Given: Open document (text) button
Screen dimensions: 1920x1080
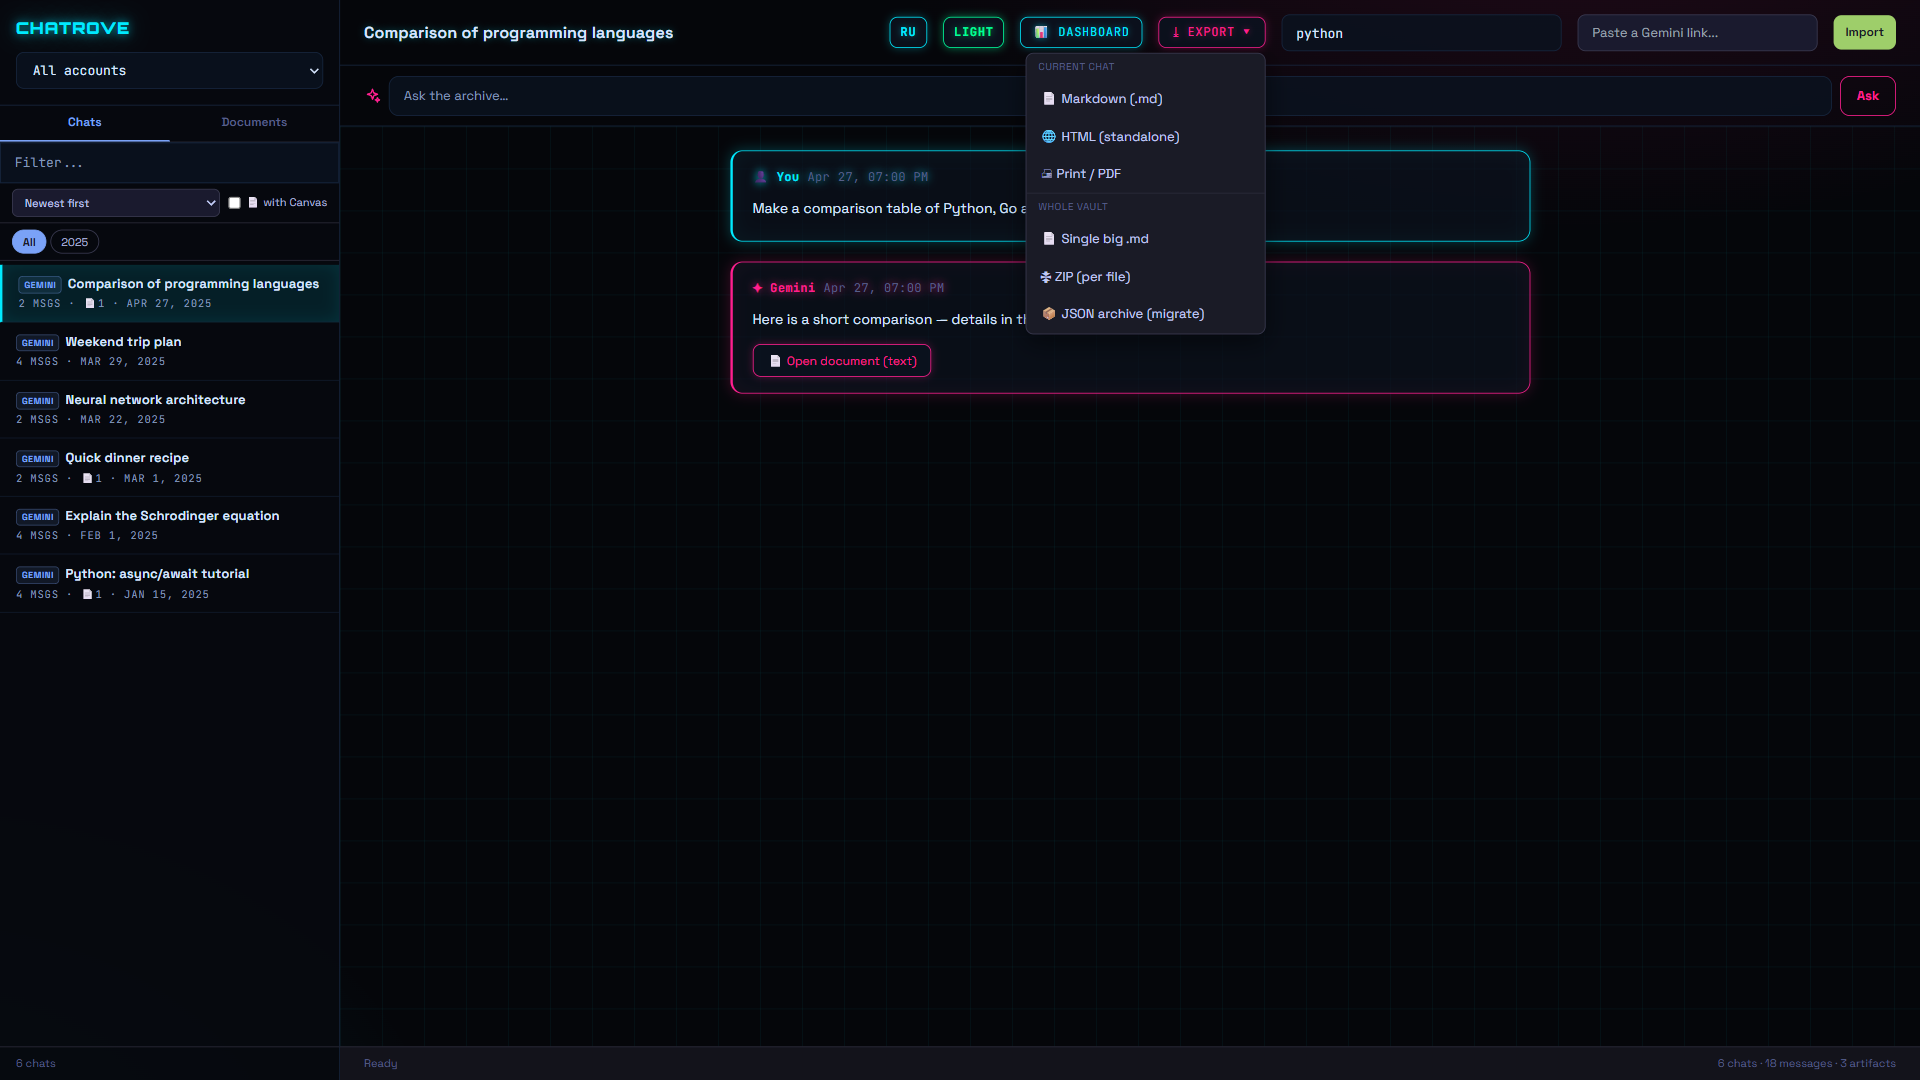Looking at the screenshot, I should click(x=841, y=361).
